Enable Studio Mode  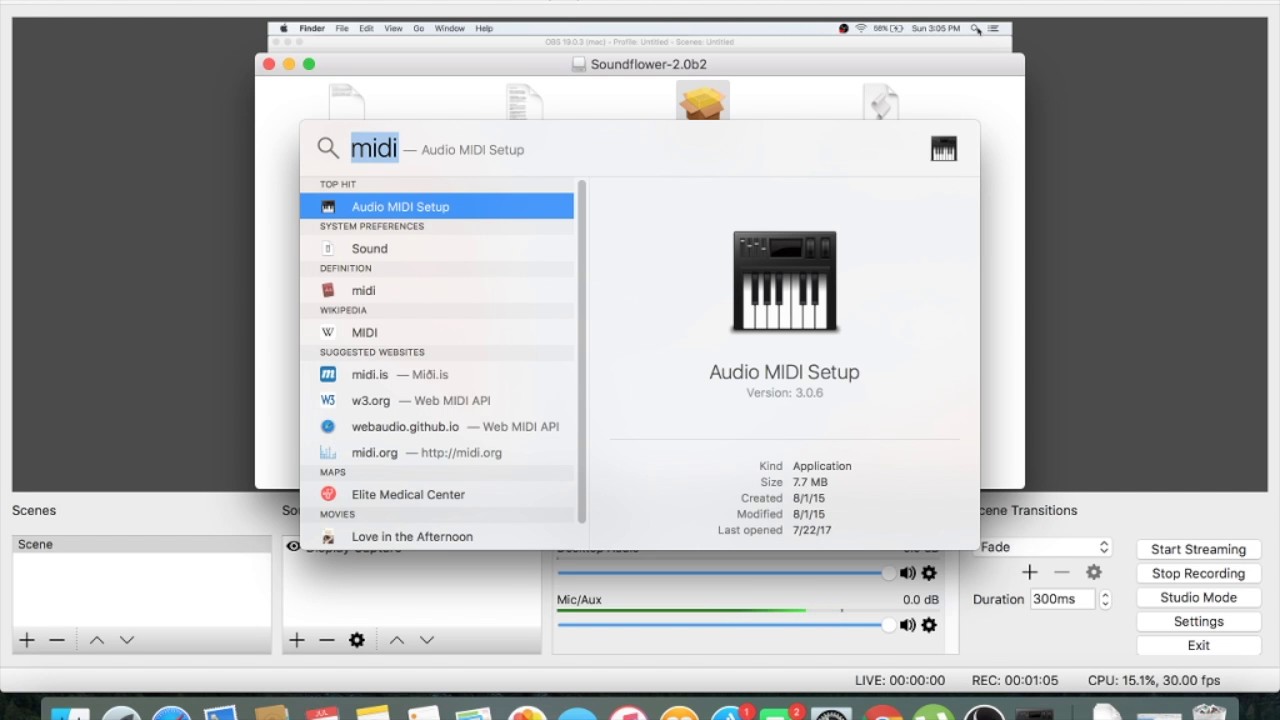click(x=1198, y=597)
